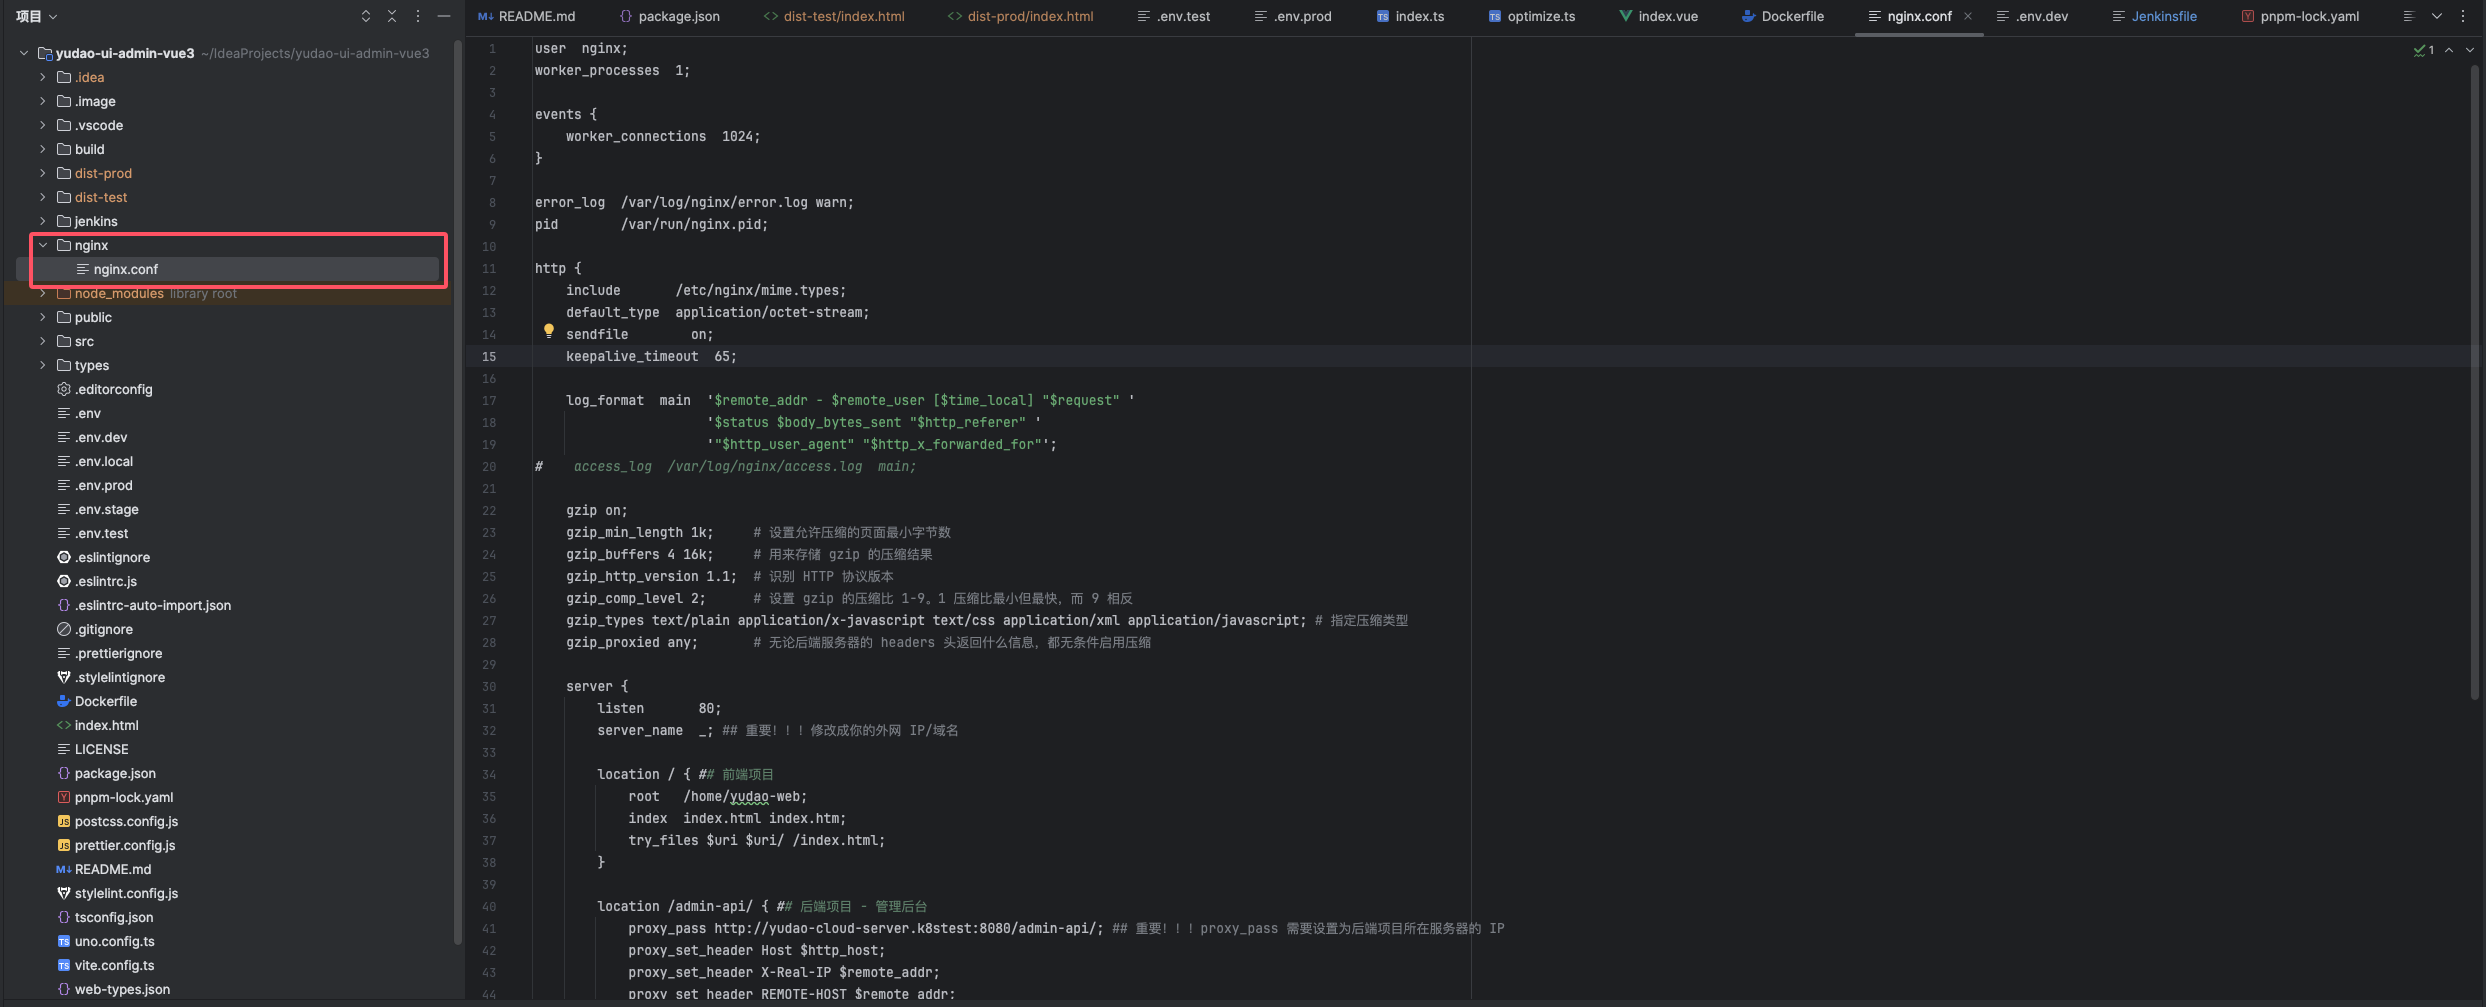Expand the src folder

[x=42, y=341]
